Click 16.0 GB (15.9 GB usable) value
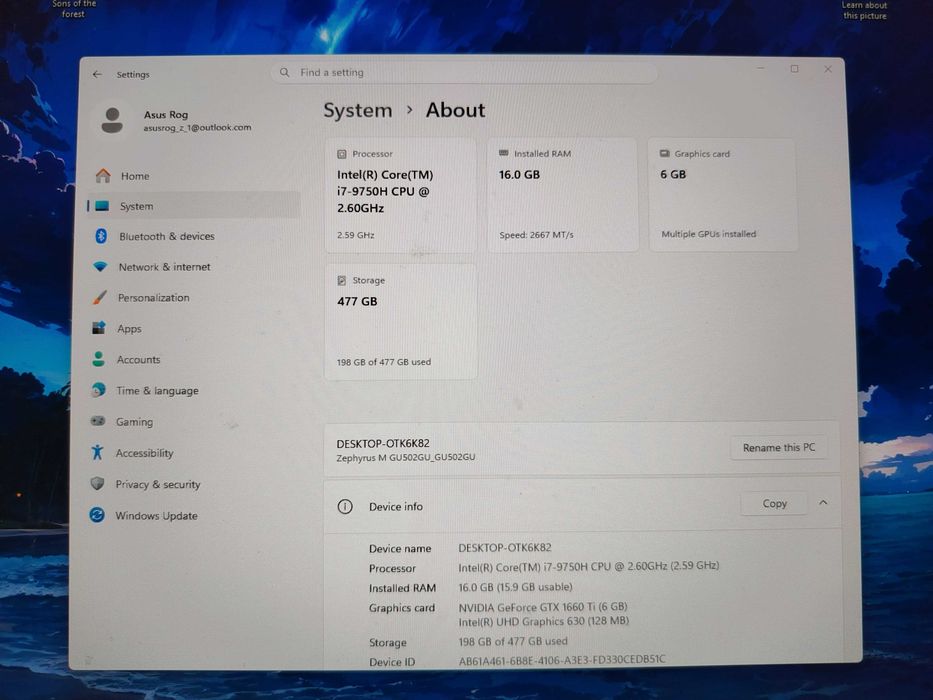 [x=515, y=587]
